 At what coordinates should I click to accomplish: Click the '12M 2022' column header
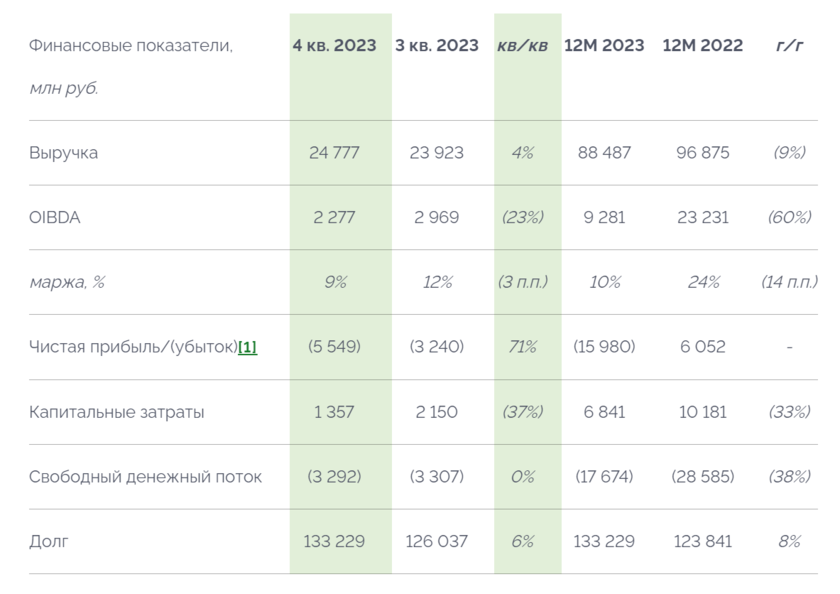pos(702,46)
